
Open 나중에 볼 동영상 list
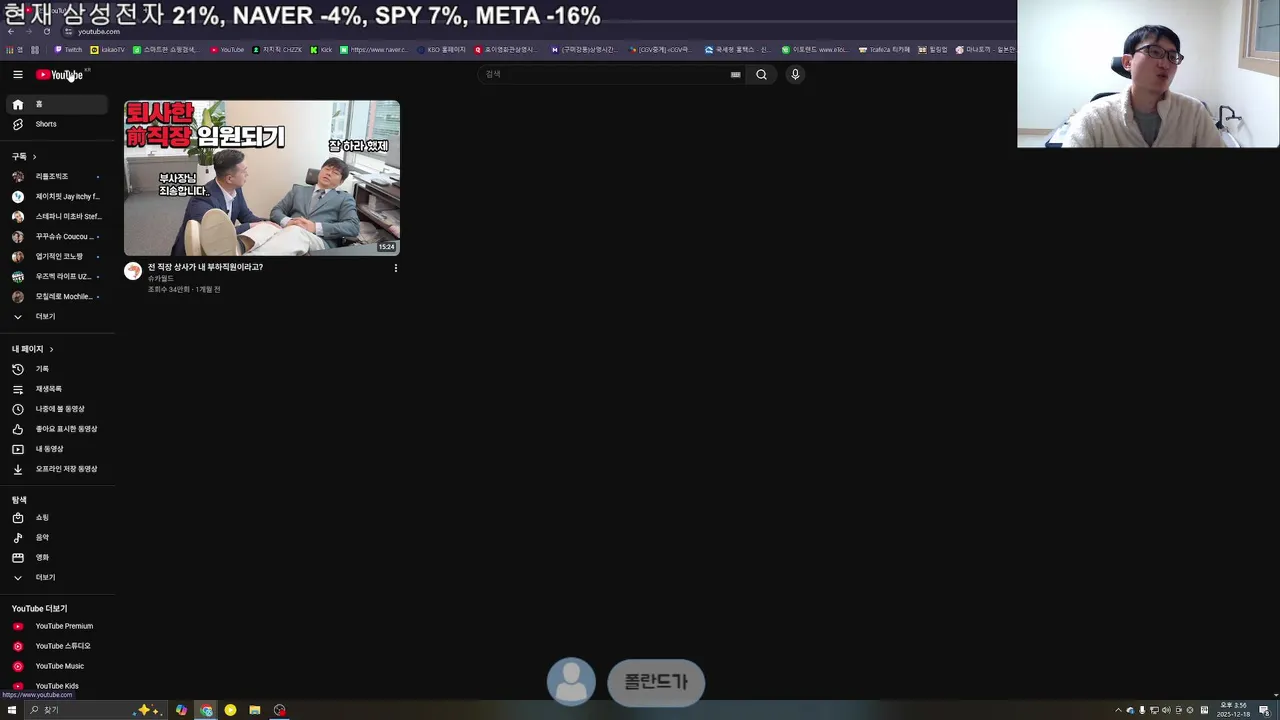(57, 409)
